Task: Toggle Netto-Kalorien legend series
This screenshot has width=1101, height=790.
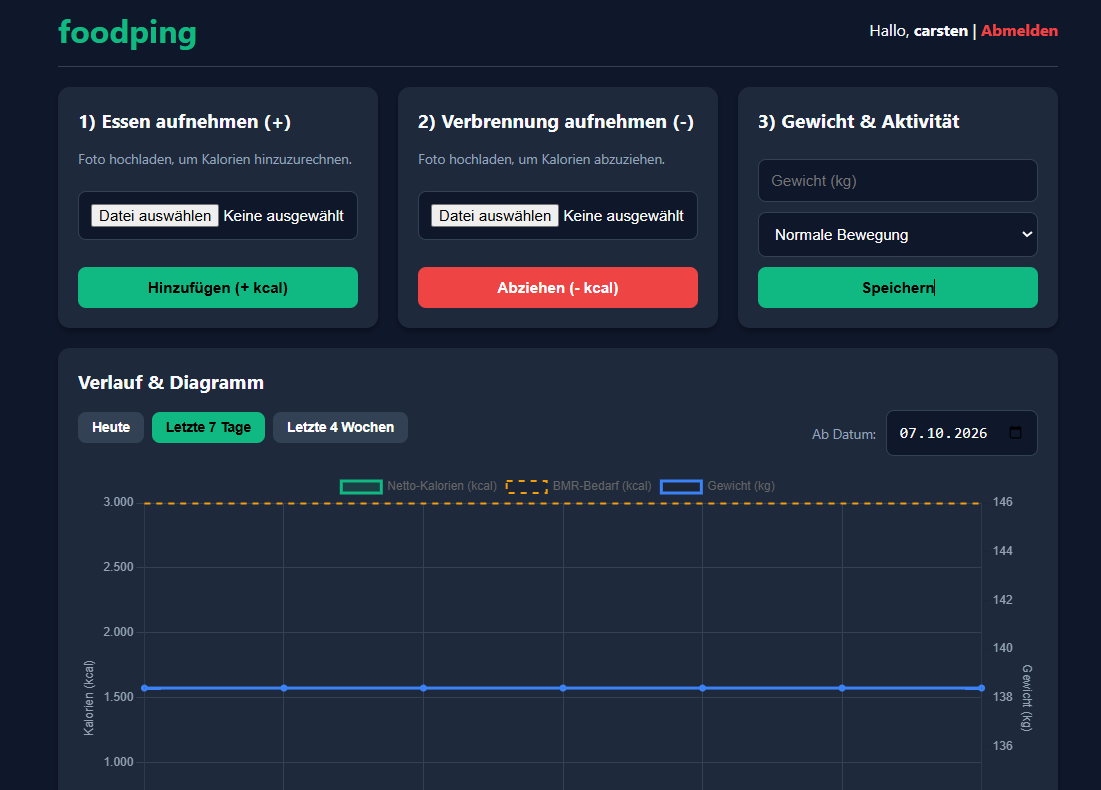Action: pyautogui.click(x=418, y=486)
